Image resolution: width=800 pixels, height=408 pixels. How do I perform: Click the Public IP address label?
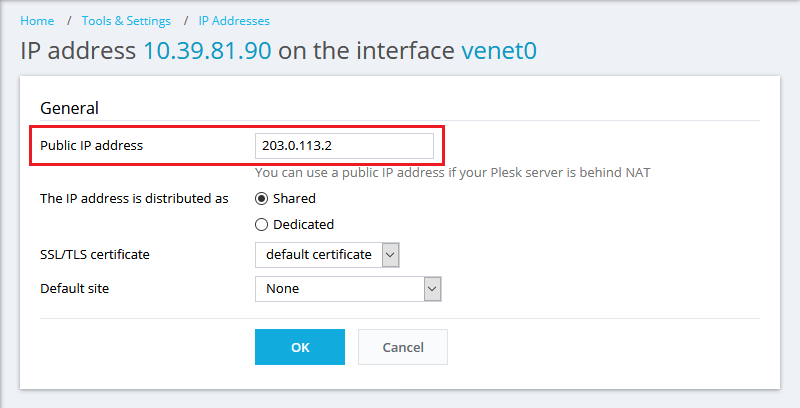click(92, 146)
